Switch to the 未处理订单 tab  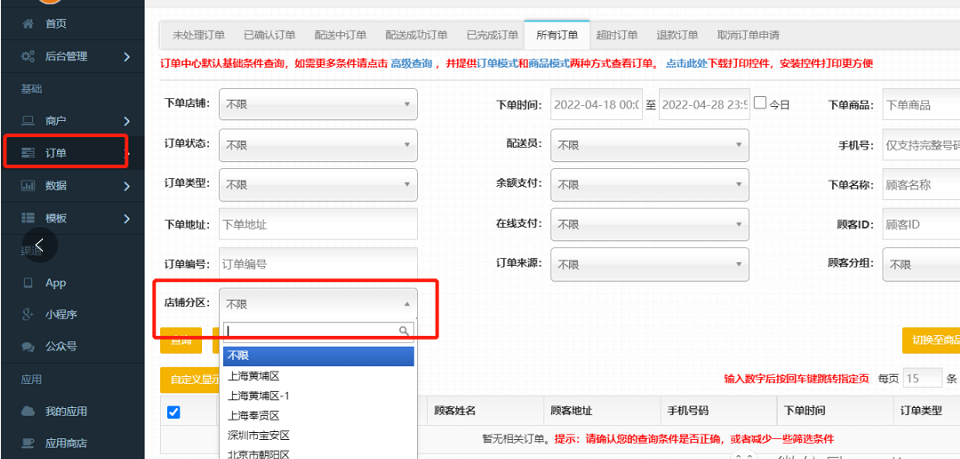click(198, 35)
